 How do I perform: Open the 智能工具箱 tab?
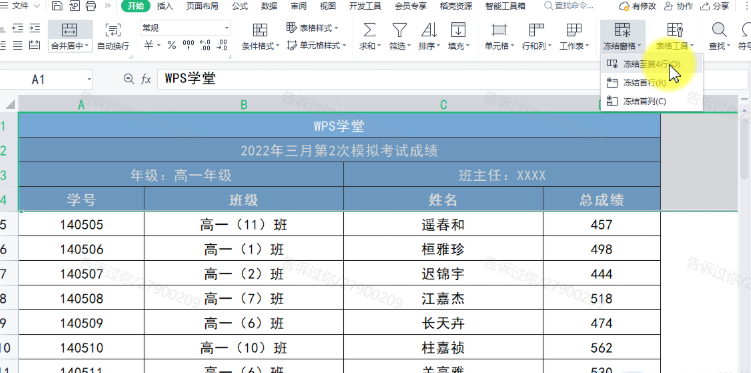(505, 6)
